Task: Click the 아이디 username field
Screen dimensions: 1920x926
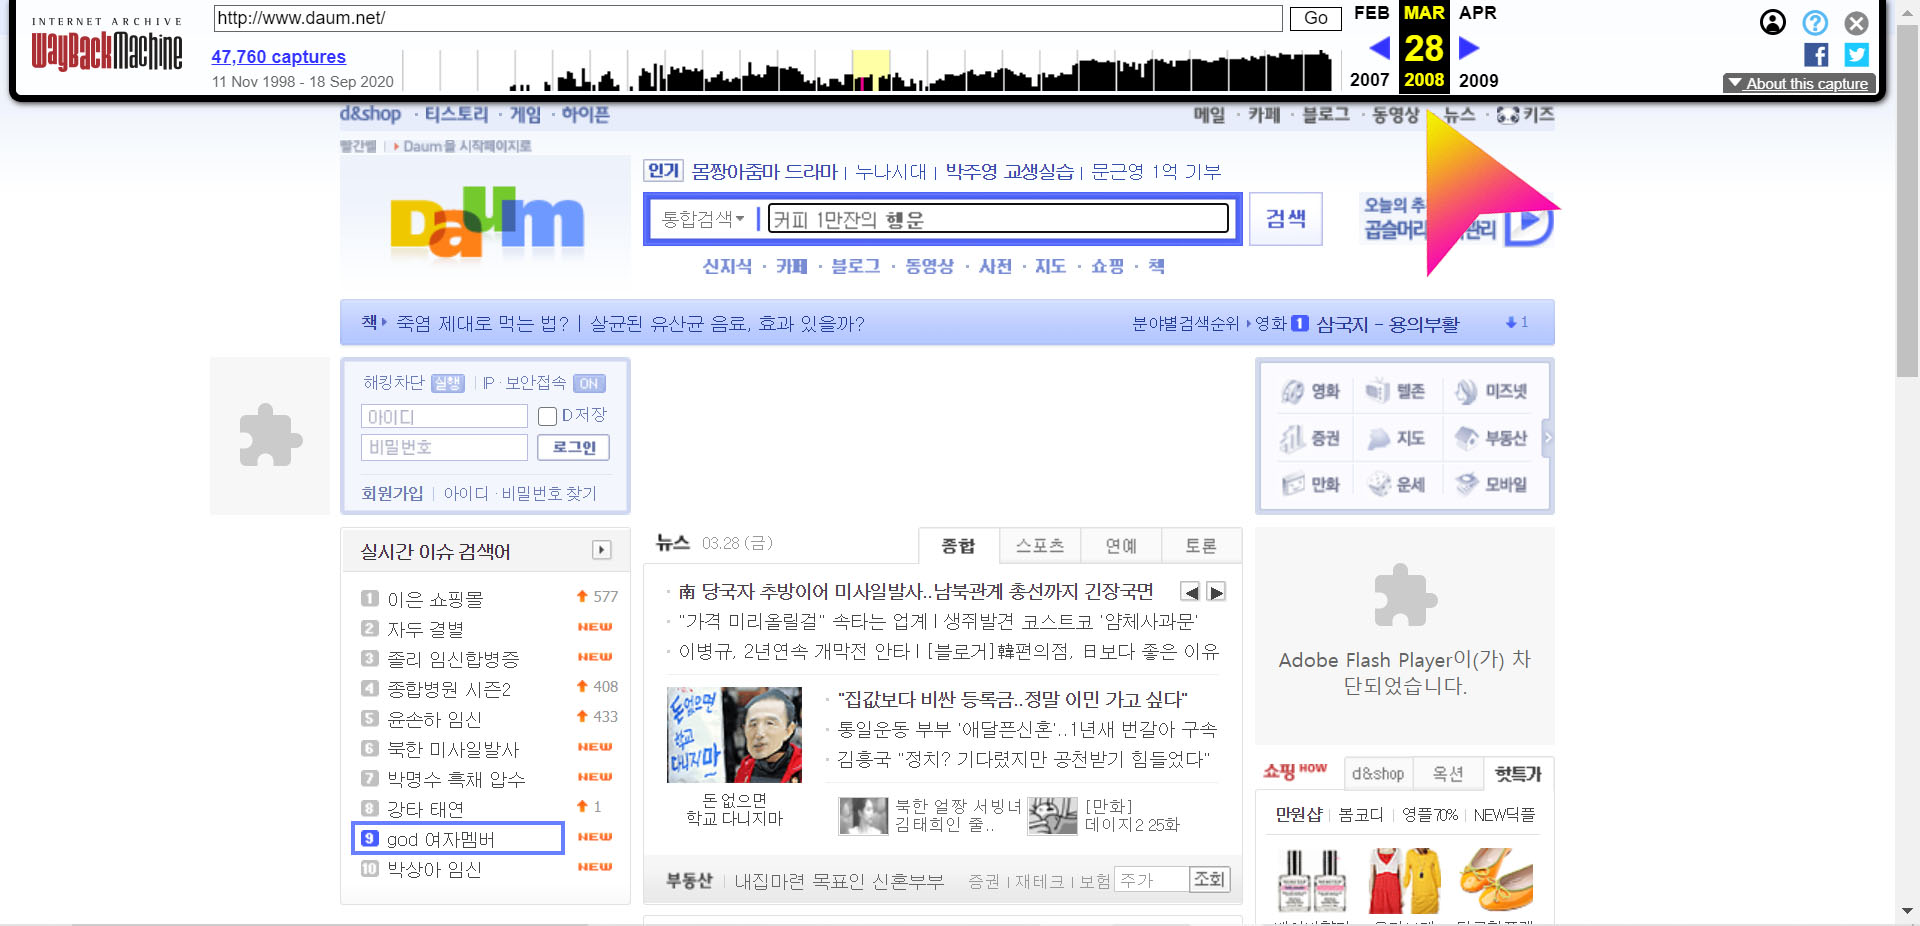Action: [444, 416]
